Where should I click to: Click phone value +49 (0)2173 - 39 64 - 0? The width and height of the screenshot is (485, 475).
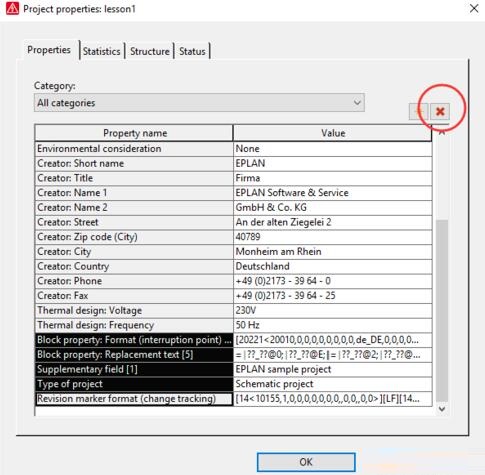(332, 281)
